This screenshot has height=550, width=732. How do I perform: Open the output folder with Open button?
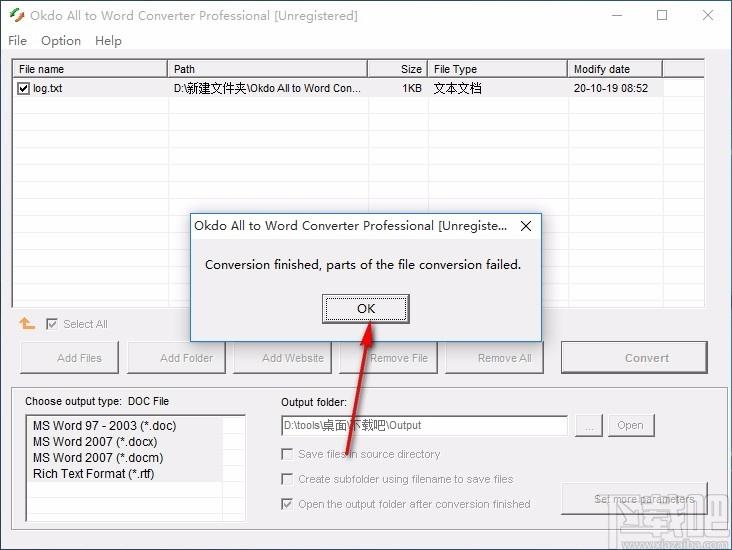coord(631,425)
